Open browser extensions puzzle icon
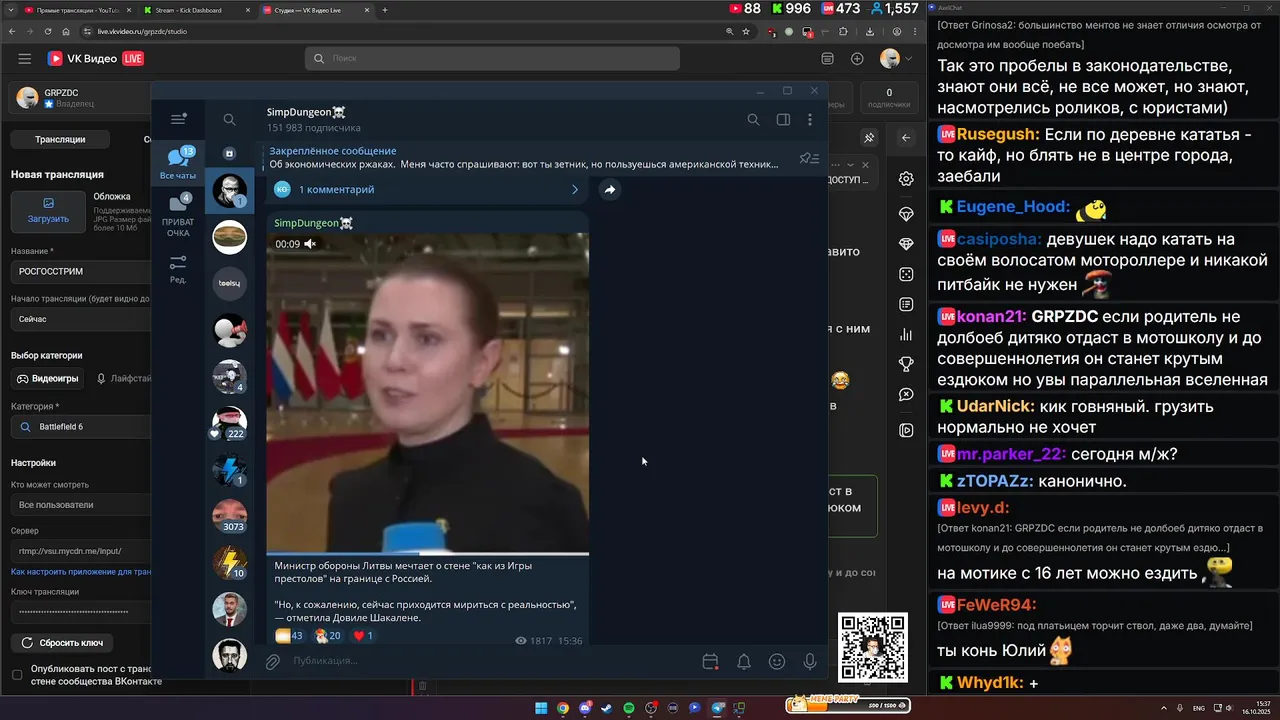Image resolution: width=1280 pixels, height=720 pixels. click(843, 32)
